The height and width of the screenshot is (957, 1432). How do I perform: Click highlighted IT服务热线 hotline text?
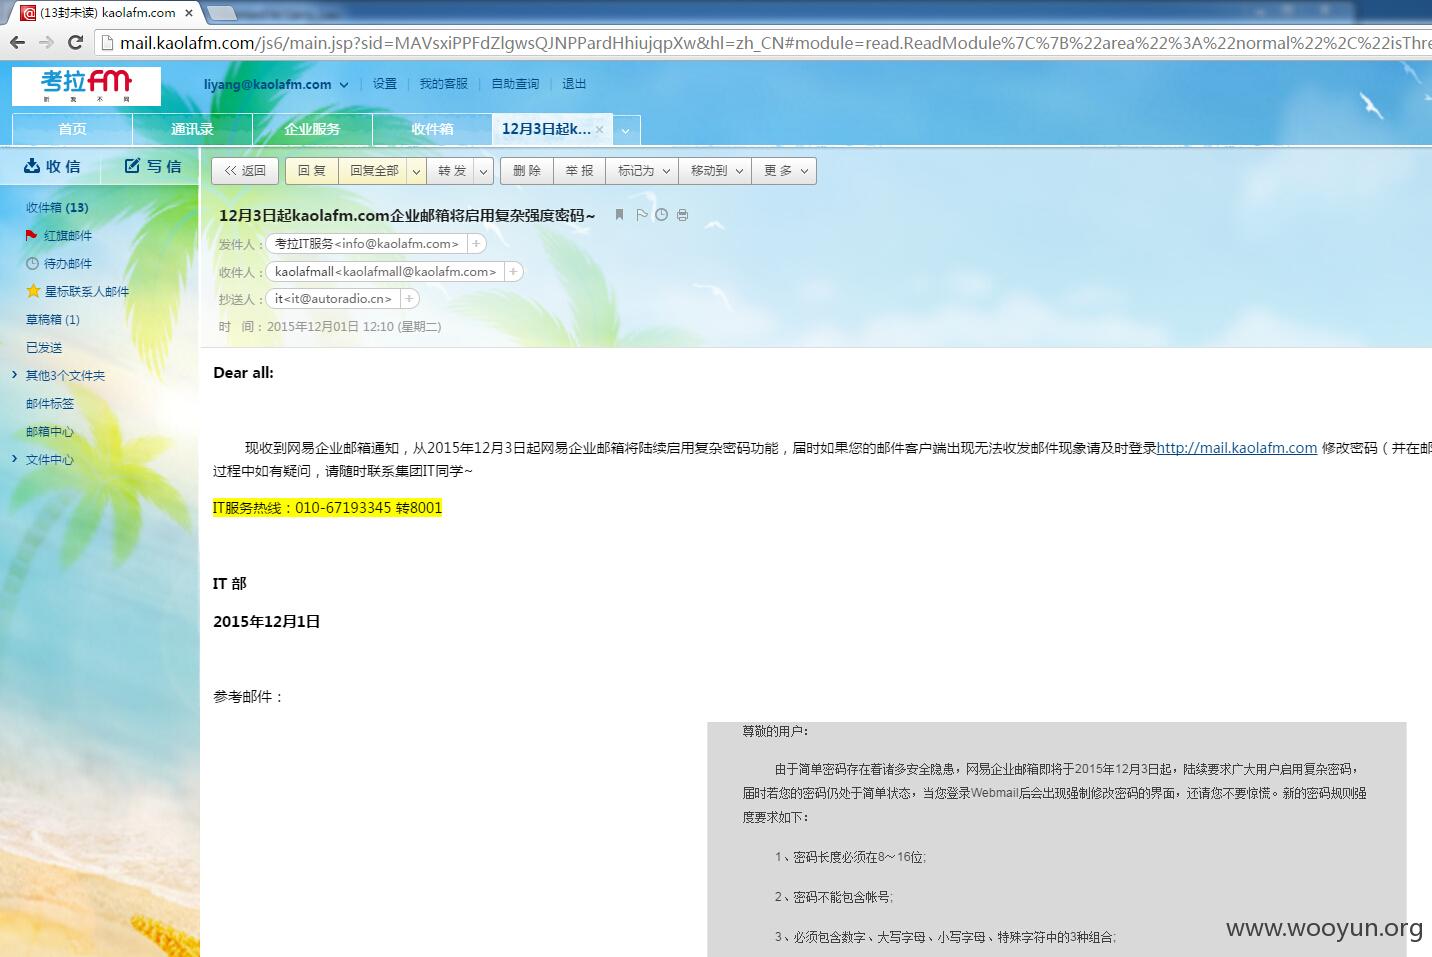tap(327, 507)
